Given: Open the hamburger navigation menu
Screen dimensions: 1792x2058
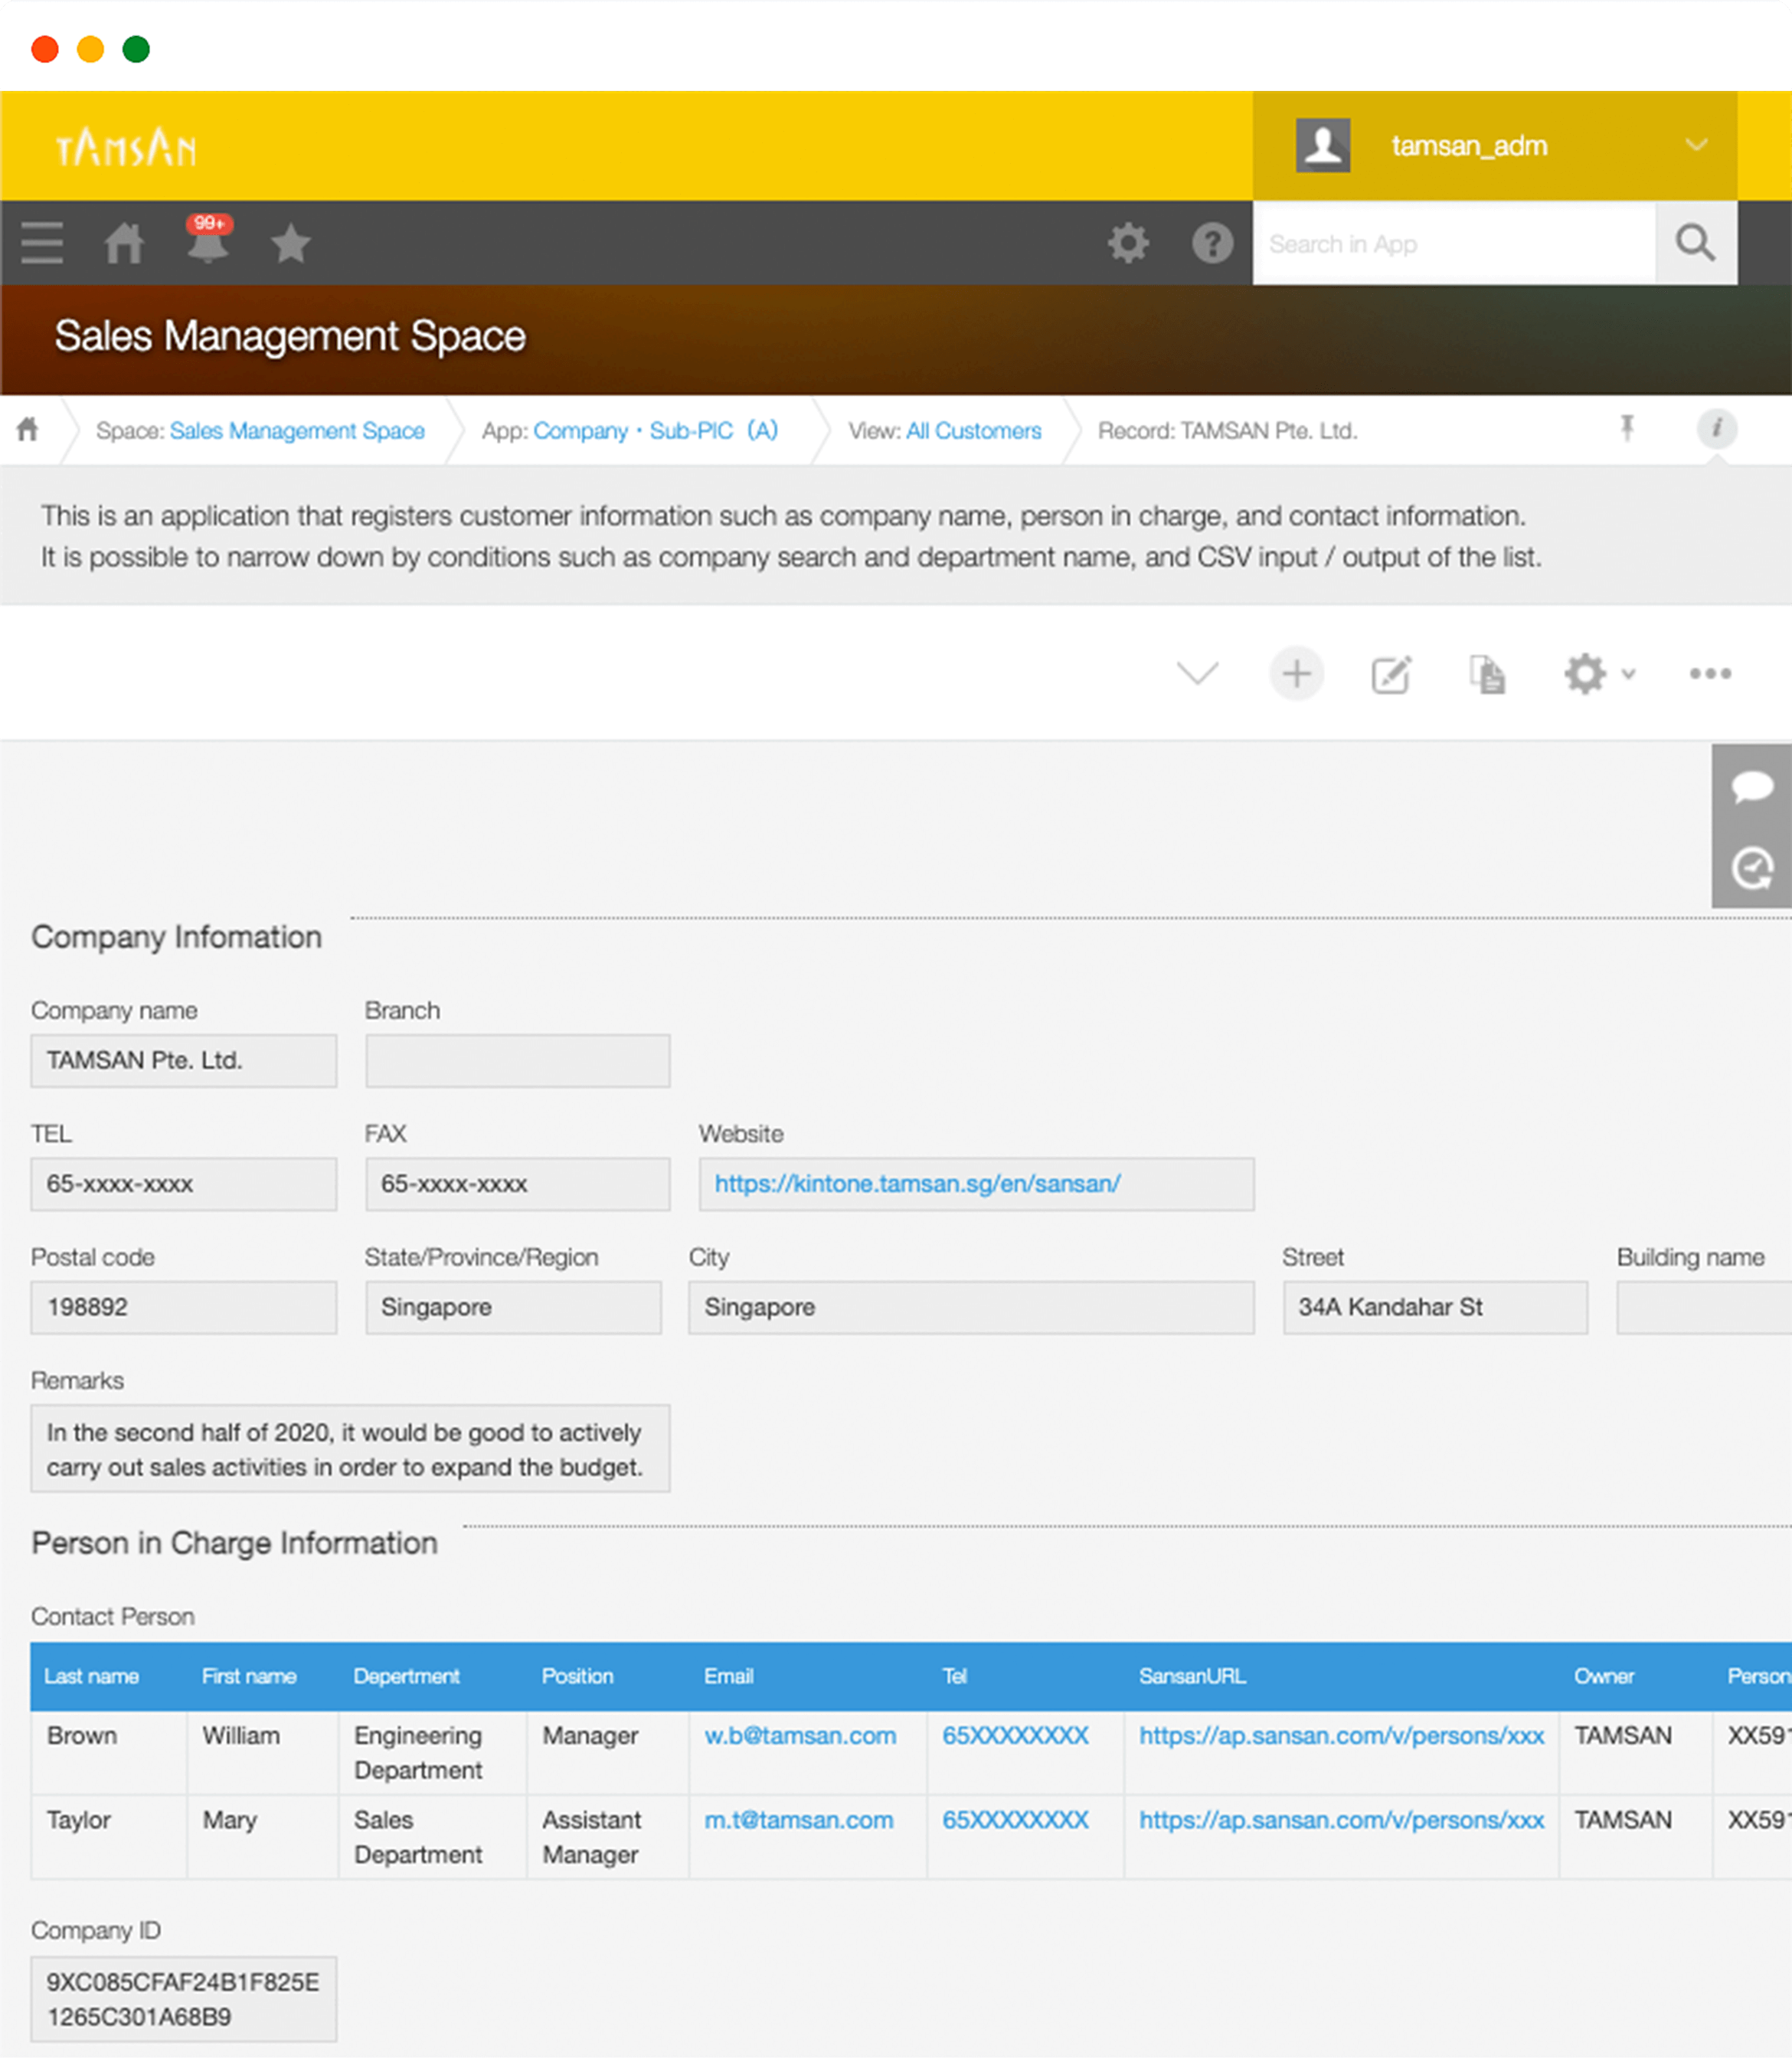Looking at the screenshot, I should pos(42,243).
